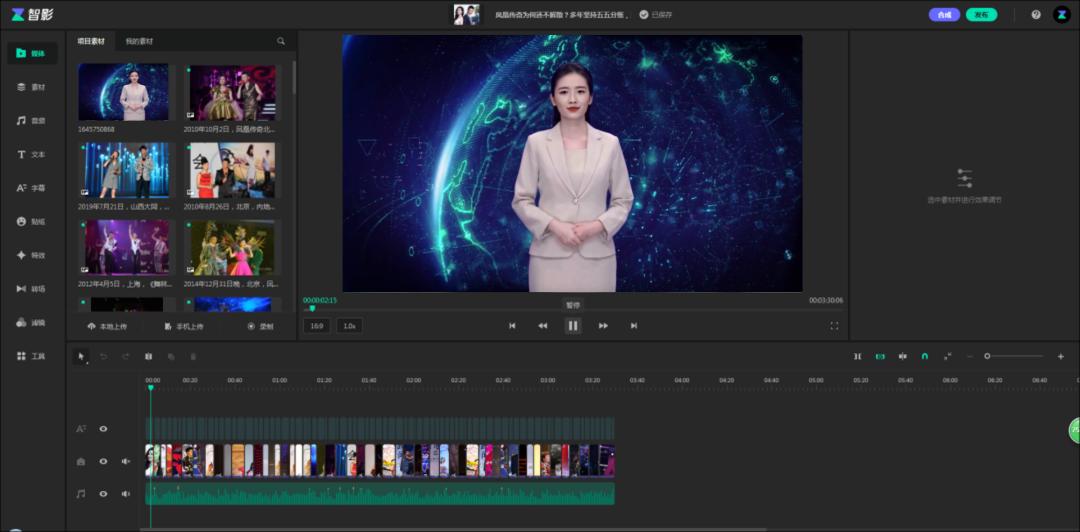Click the 本地上传 local upload button
1080x532 pixels.
pyautogui.click(x=107, y=326)
